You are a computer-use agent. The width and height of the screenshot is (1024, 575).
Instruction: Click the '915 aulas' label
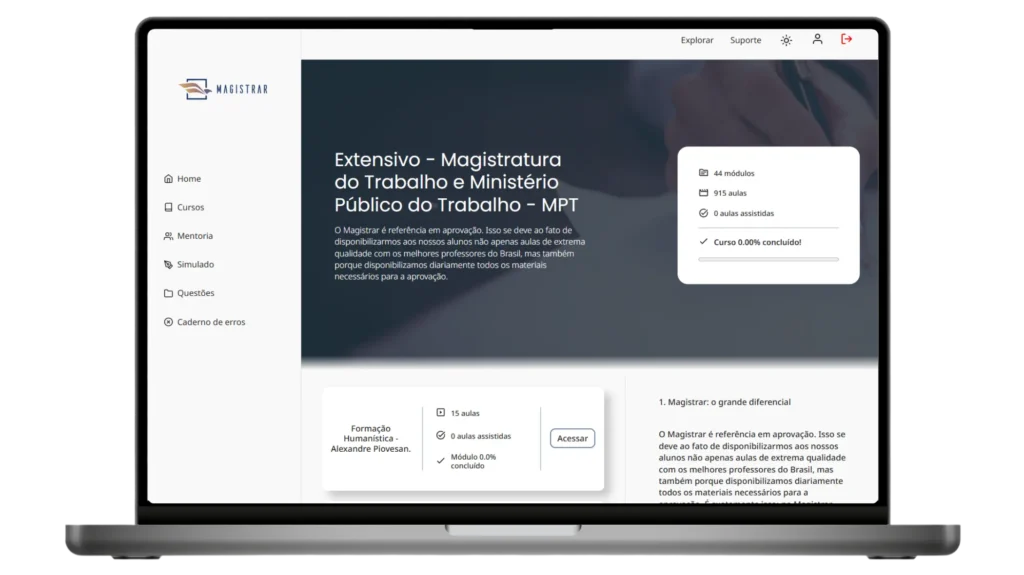(729, 193)
